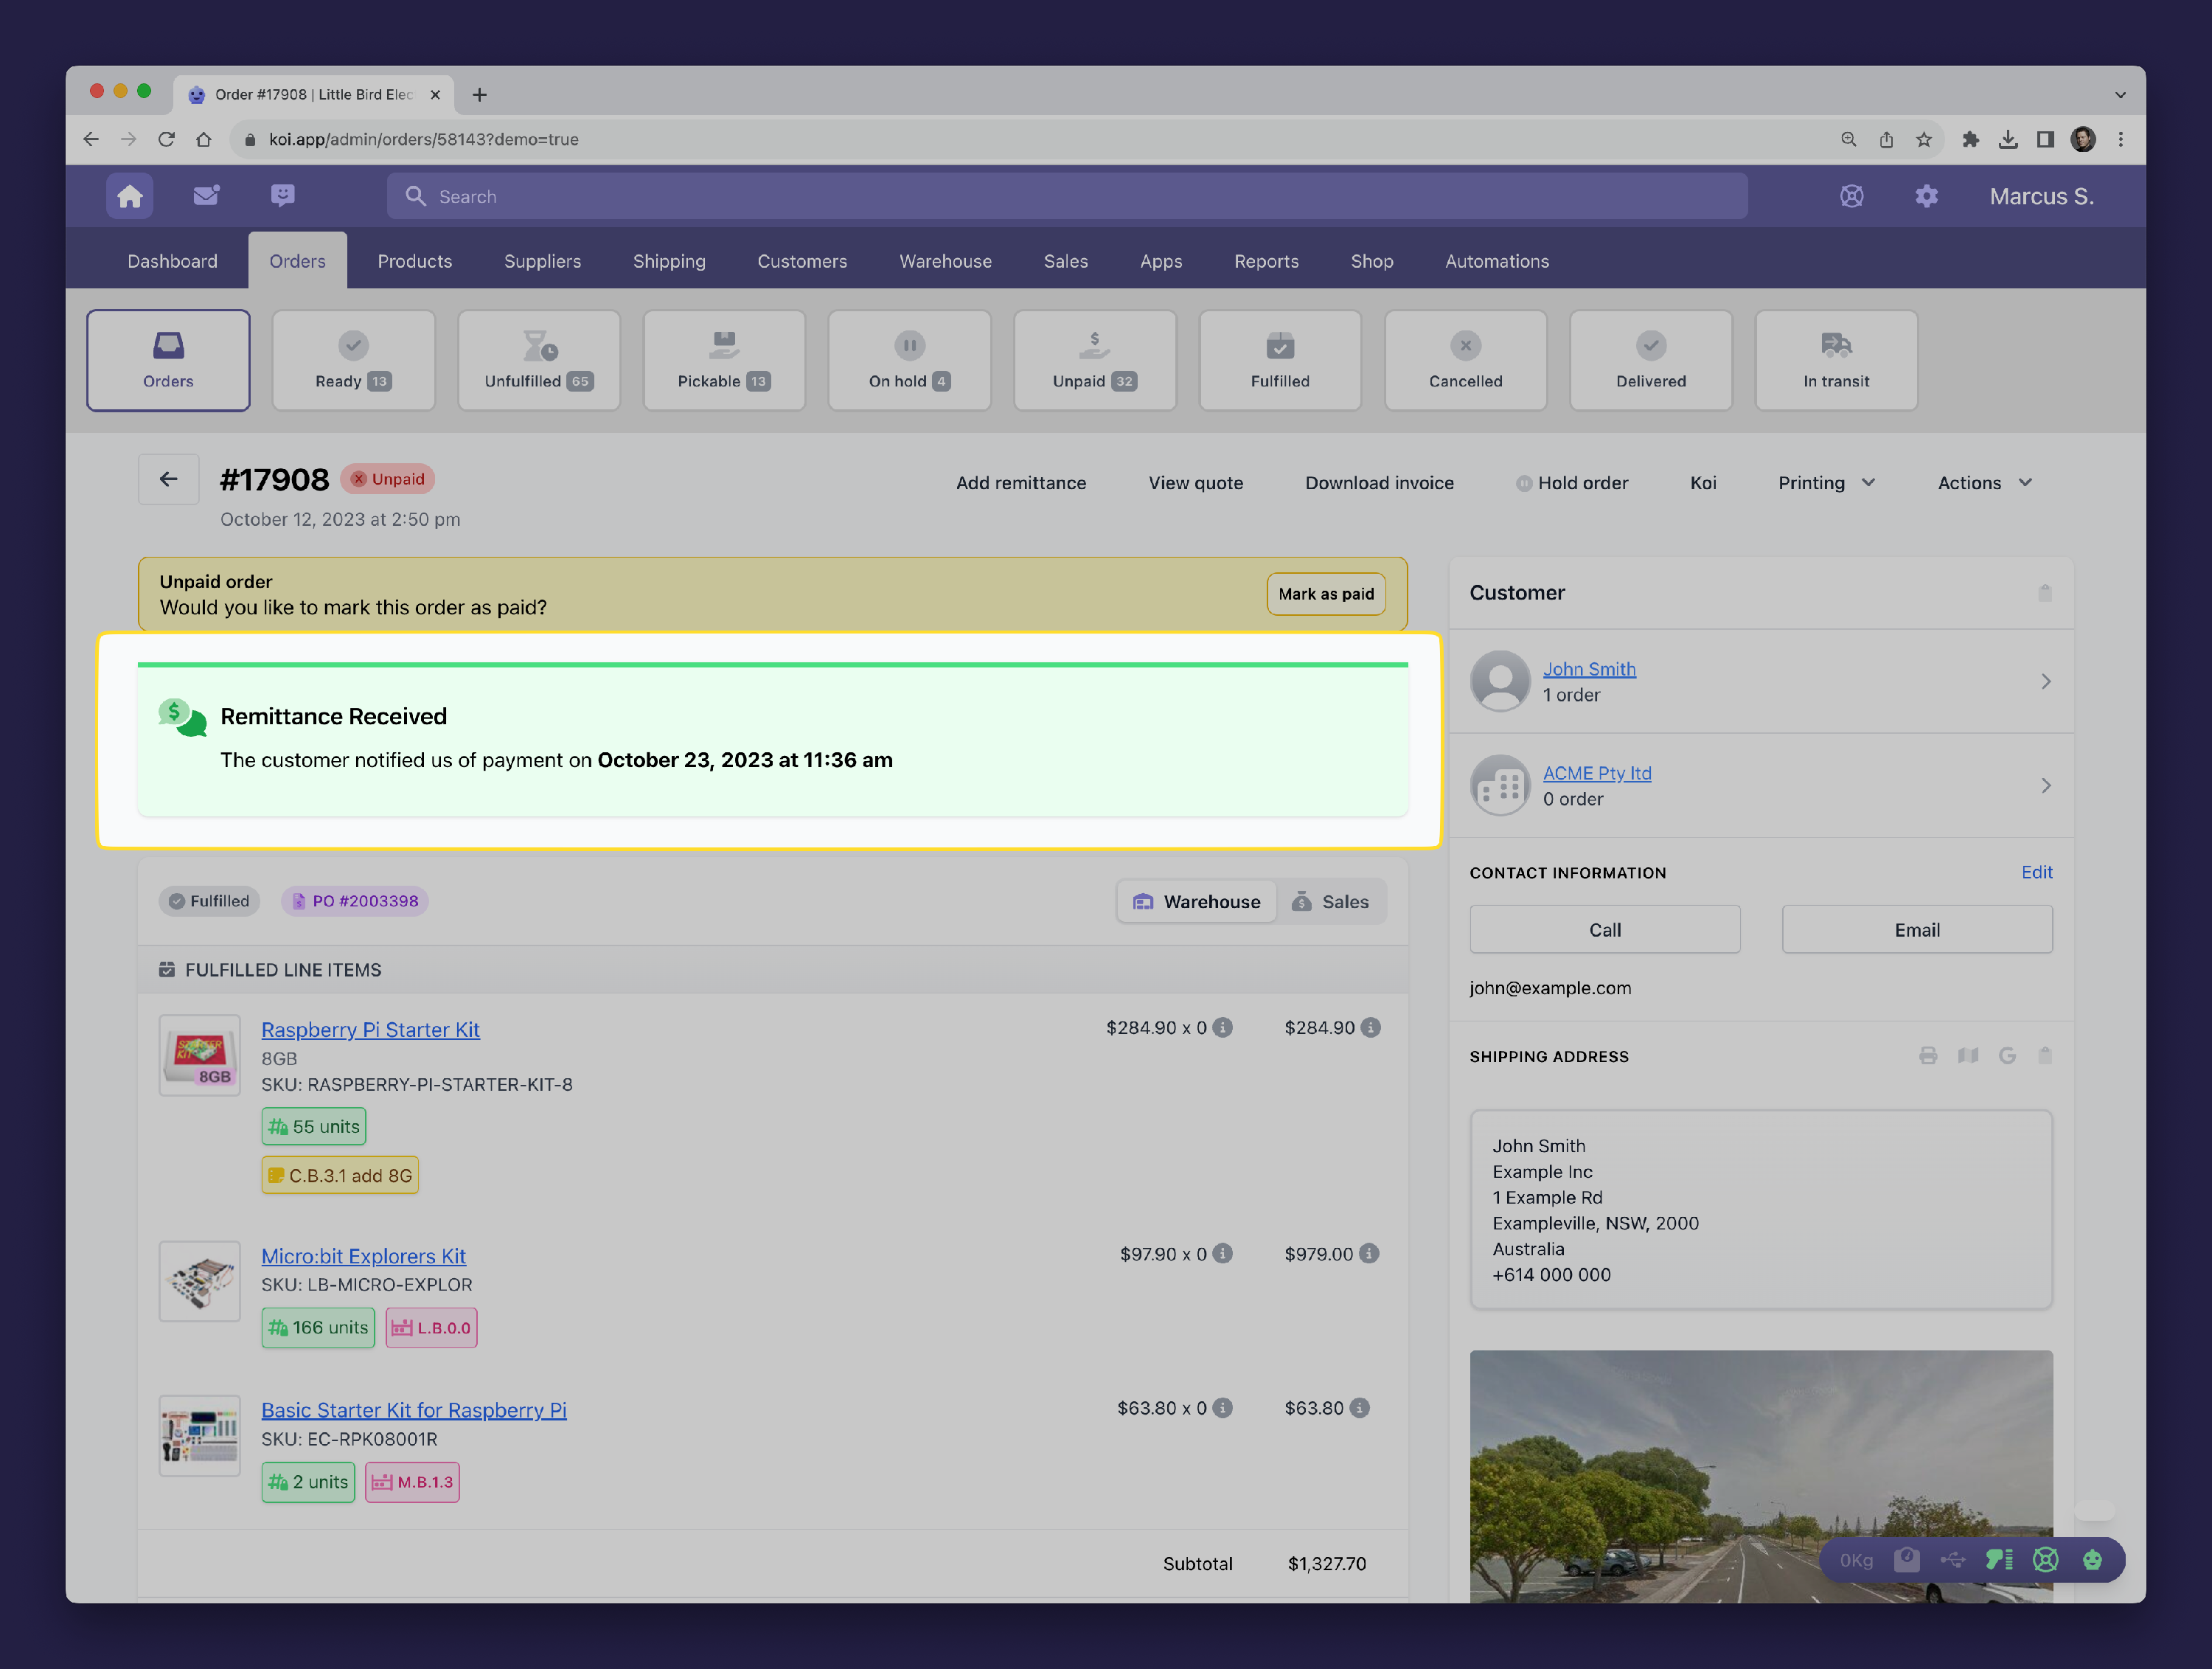Viewport: 2212px width, 1669px height.
Task: Open Raspberry Pi Starter Kit link
Action: [x=370, y=1030]
